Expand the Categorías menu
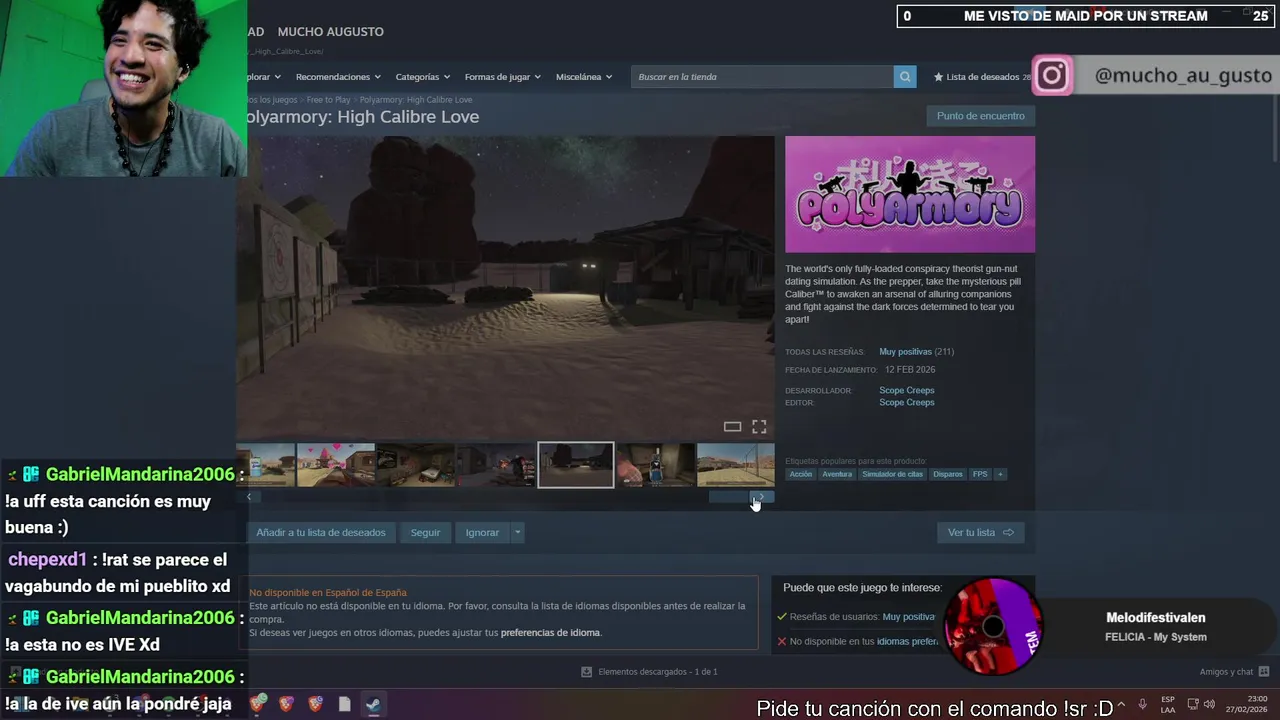This screenshot has height=720, width=1280. click(422, 77)
